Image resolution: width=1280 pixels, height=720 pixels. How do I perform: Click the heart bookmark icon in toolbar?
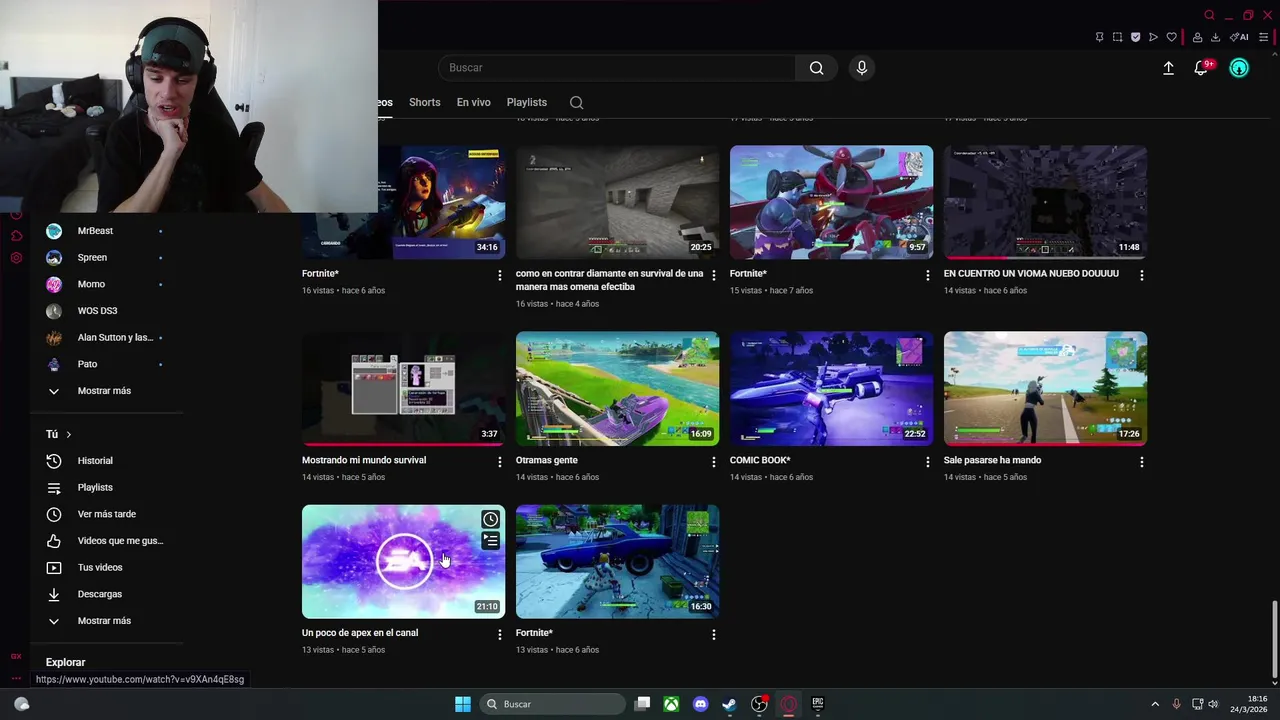coord(1171,37)
